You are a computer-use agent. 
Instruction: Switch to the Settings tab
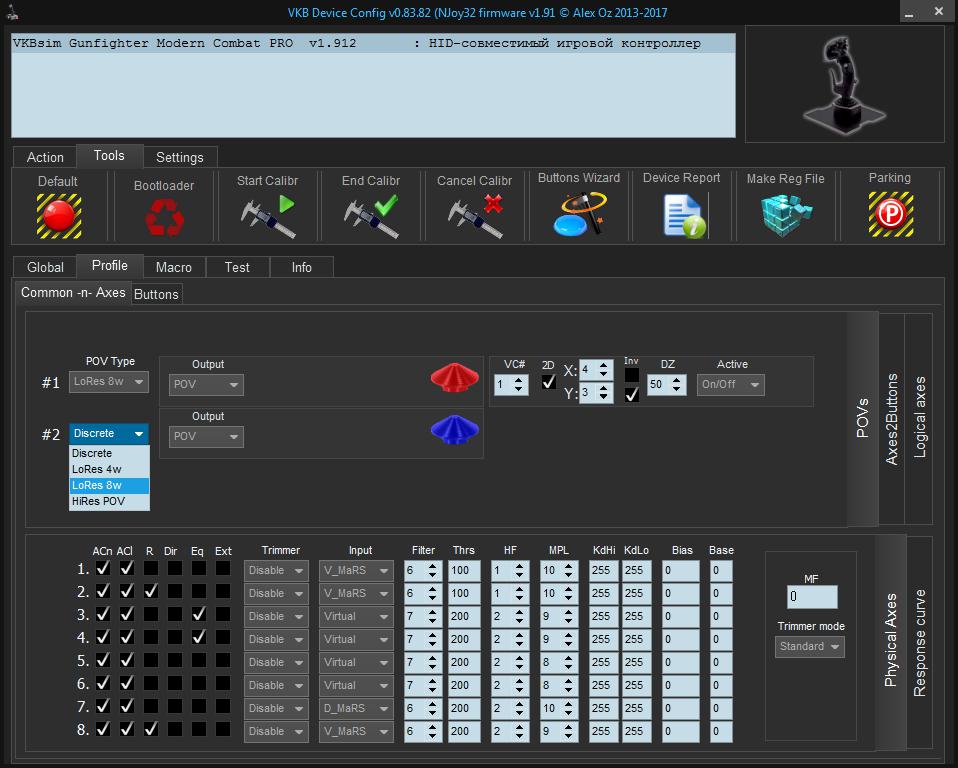coord(180,157)
